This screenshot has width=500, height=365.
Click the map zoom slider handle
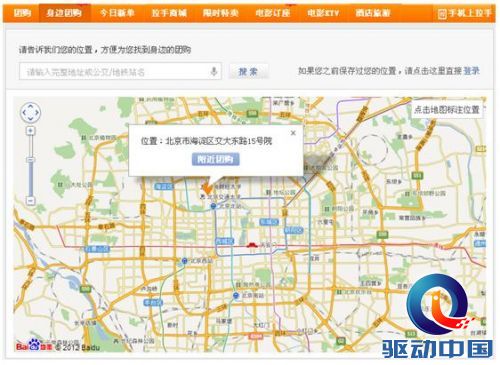pos(30,160)
